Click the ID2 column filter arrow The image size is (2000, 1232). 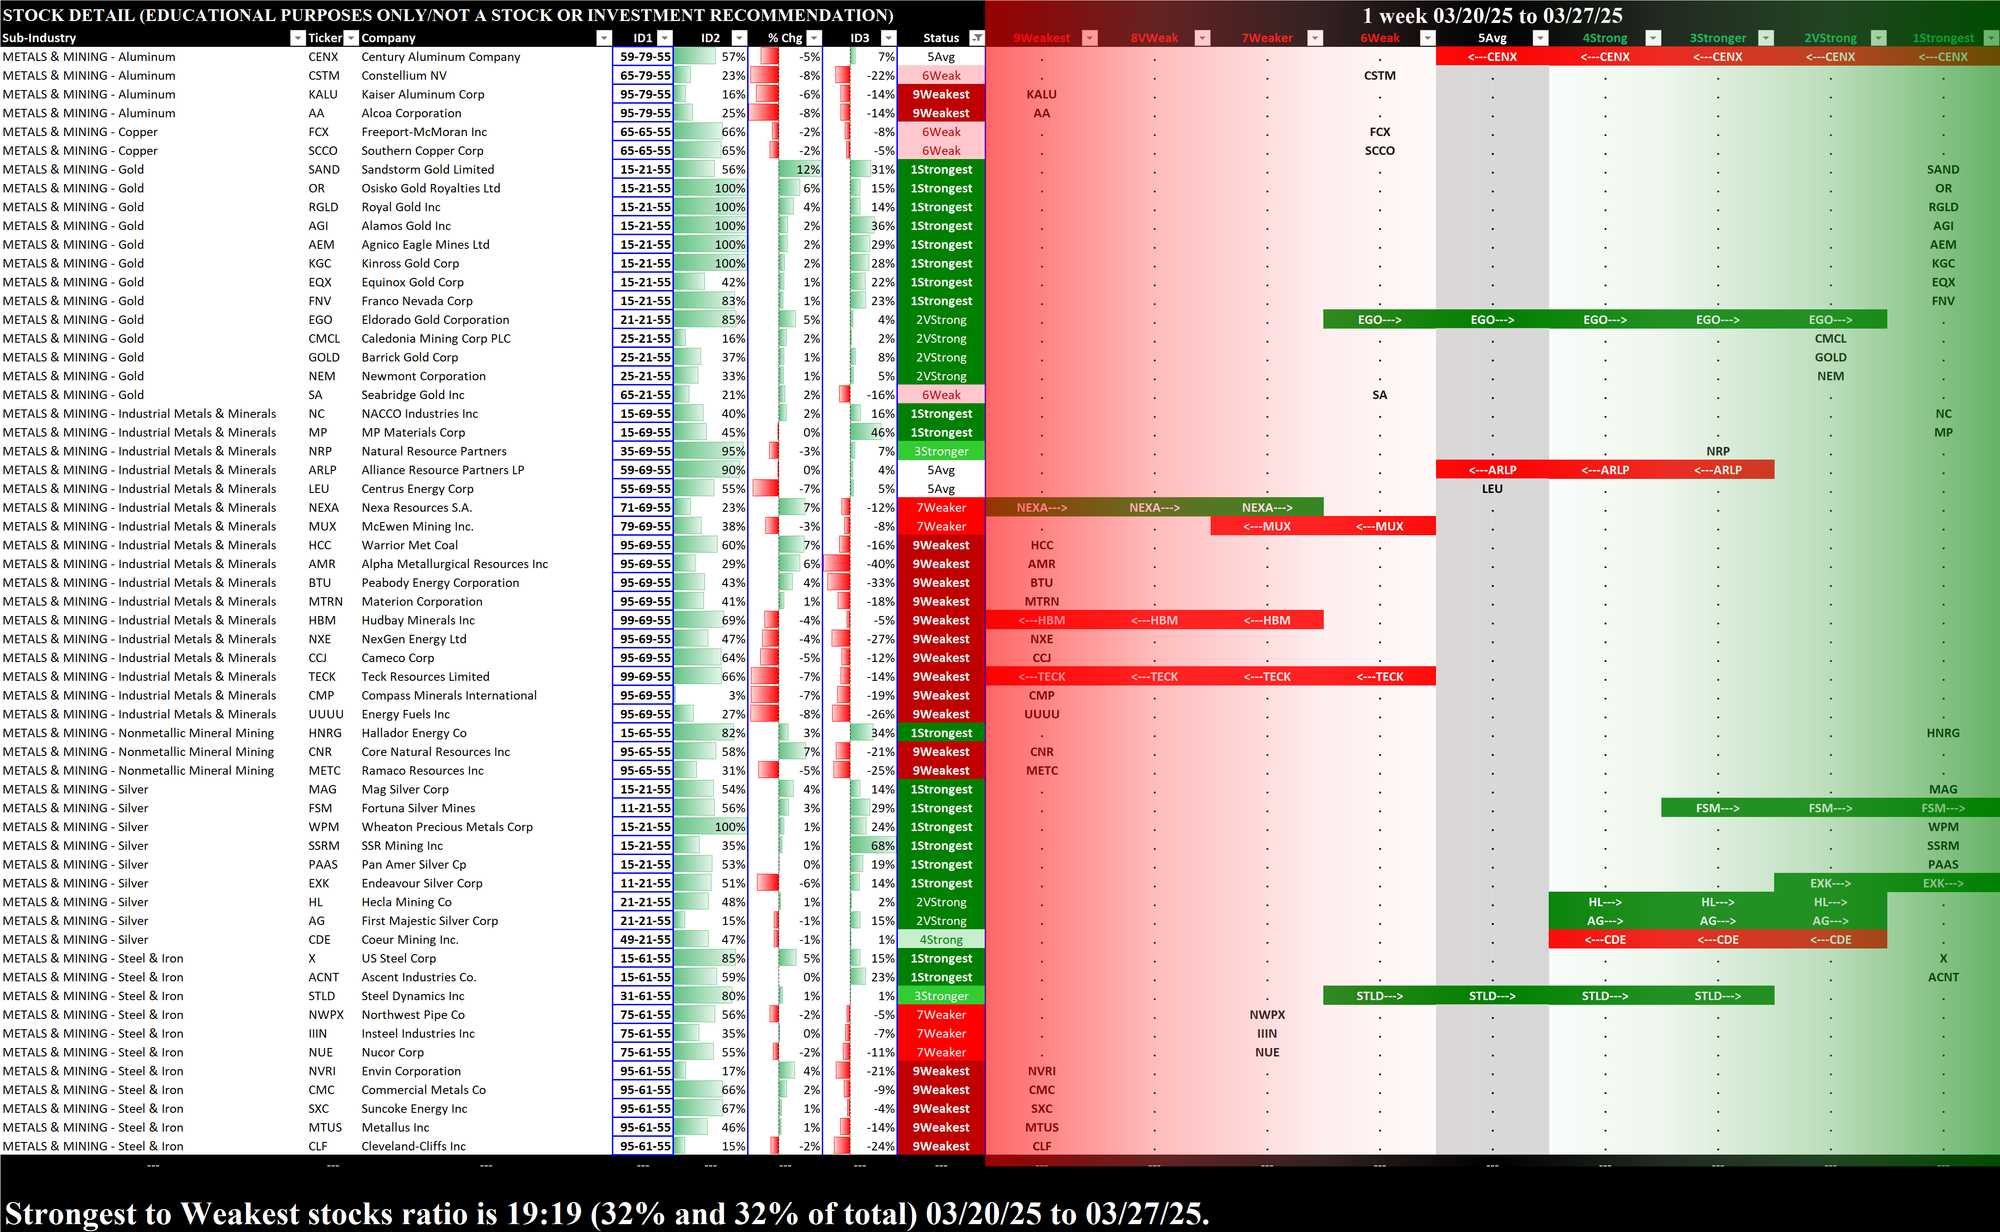tap(739, 38)
